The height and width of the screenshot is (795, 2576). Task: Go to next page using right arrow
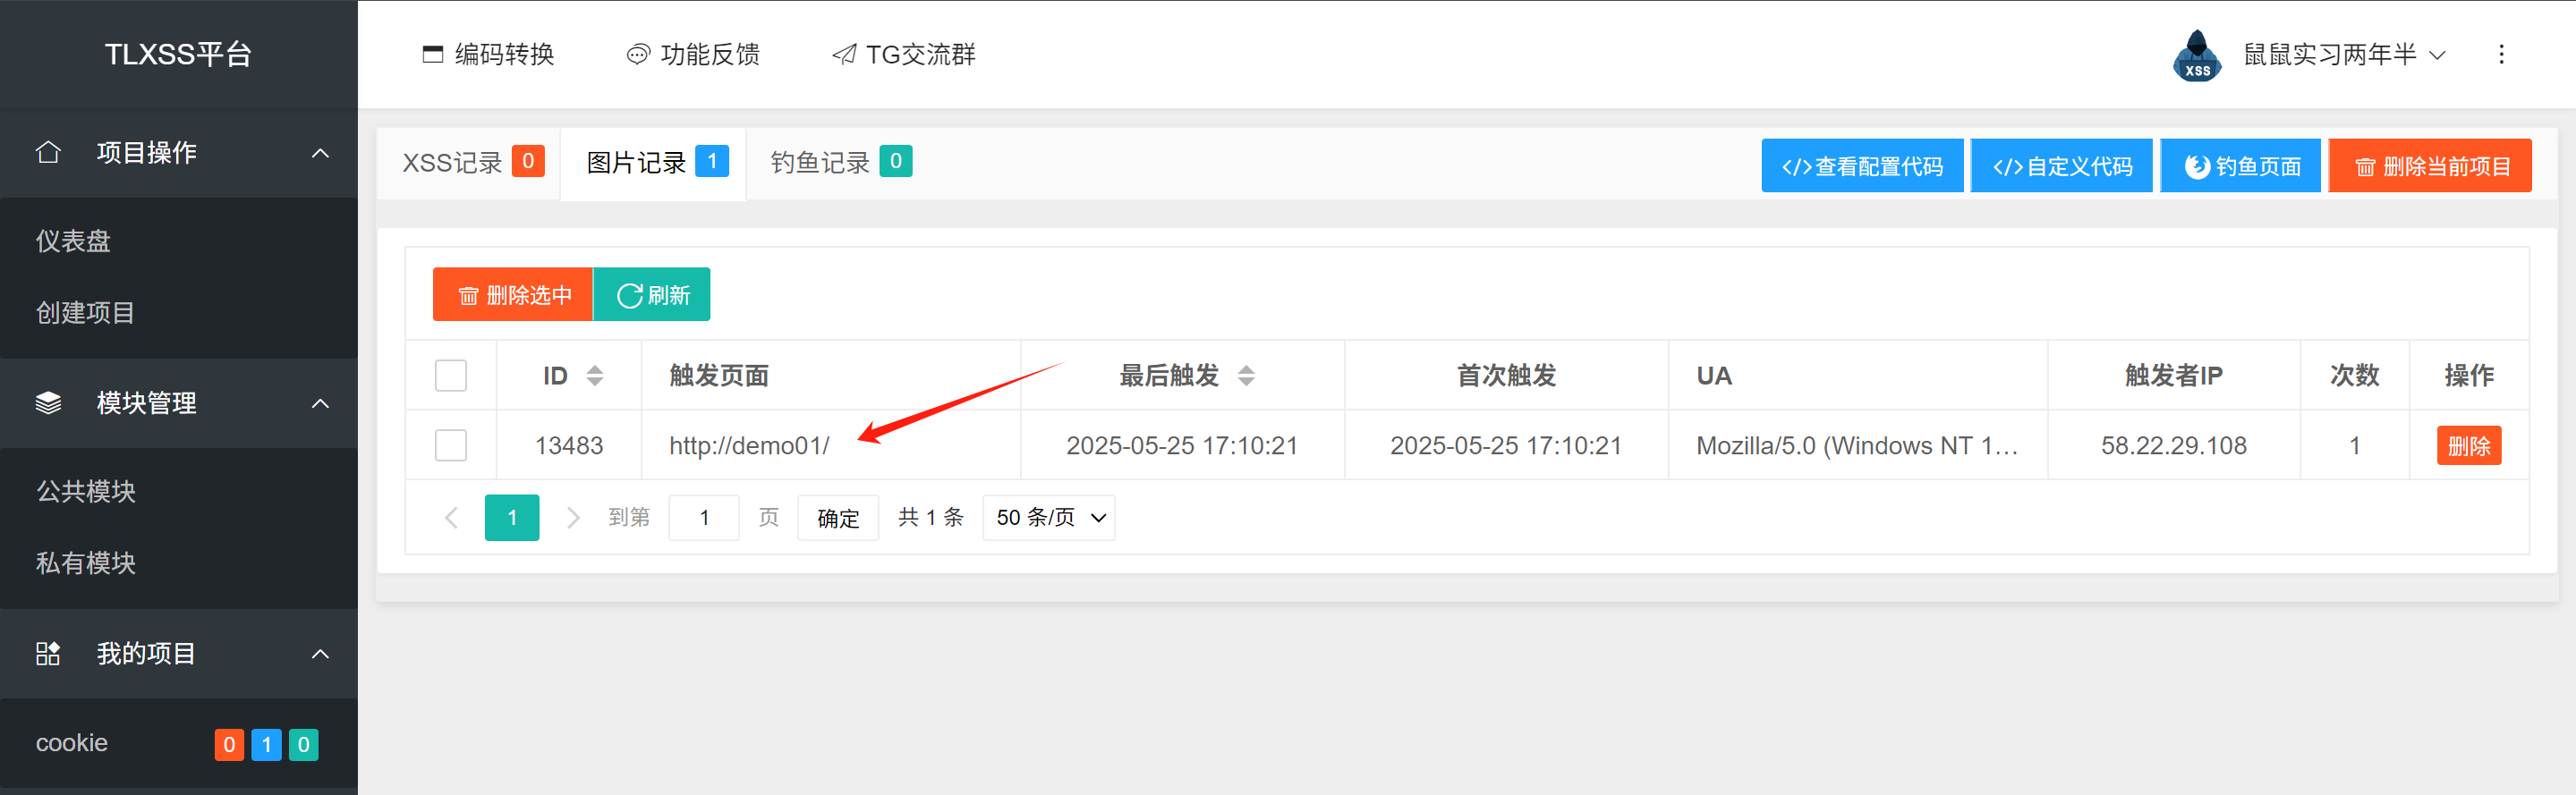tap(573, 518)
